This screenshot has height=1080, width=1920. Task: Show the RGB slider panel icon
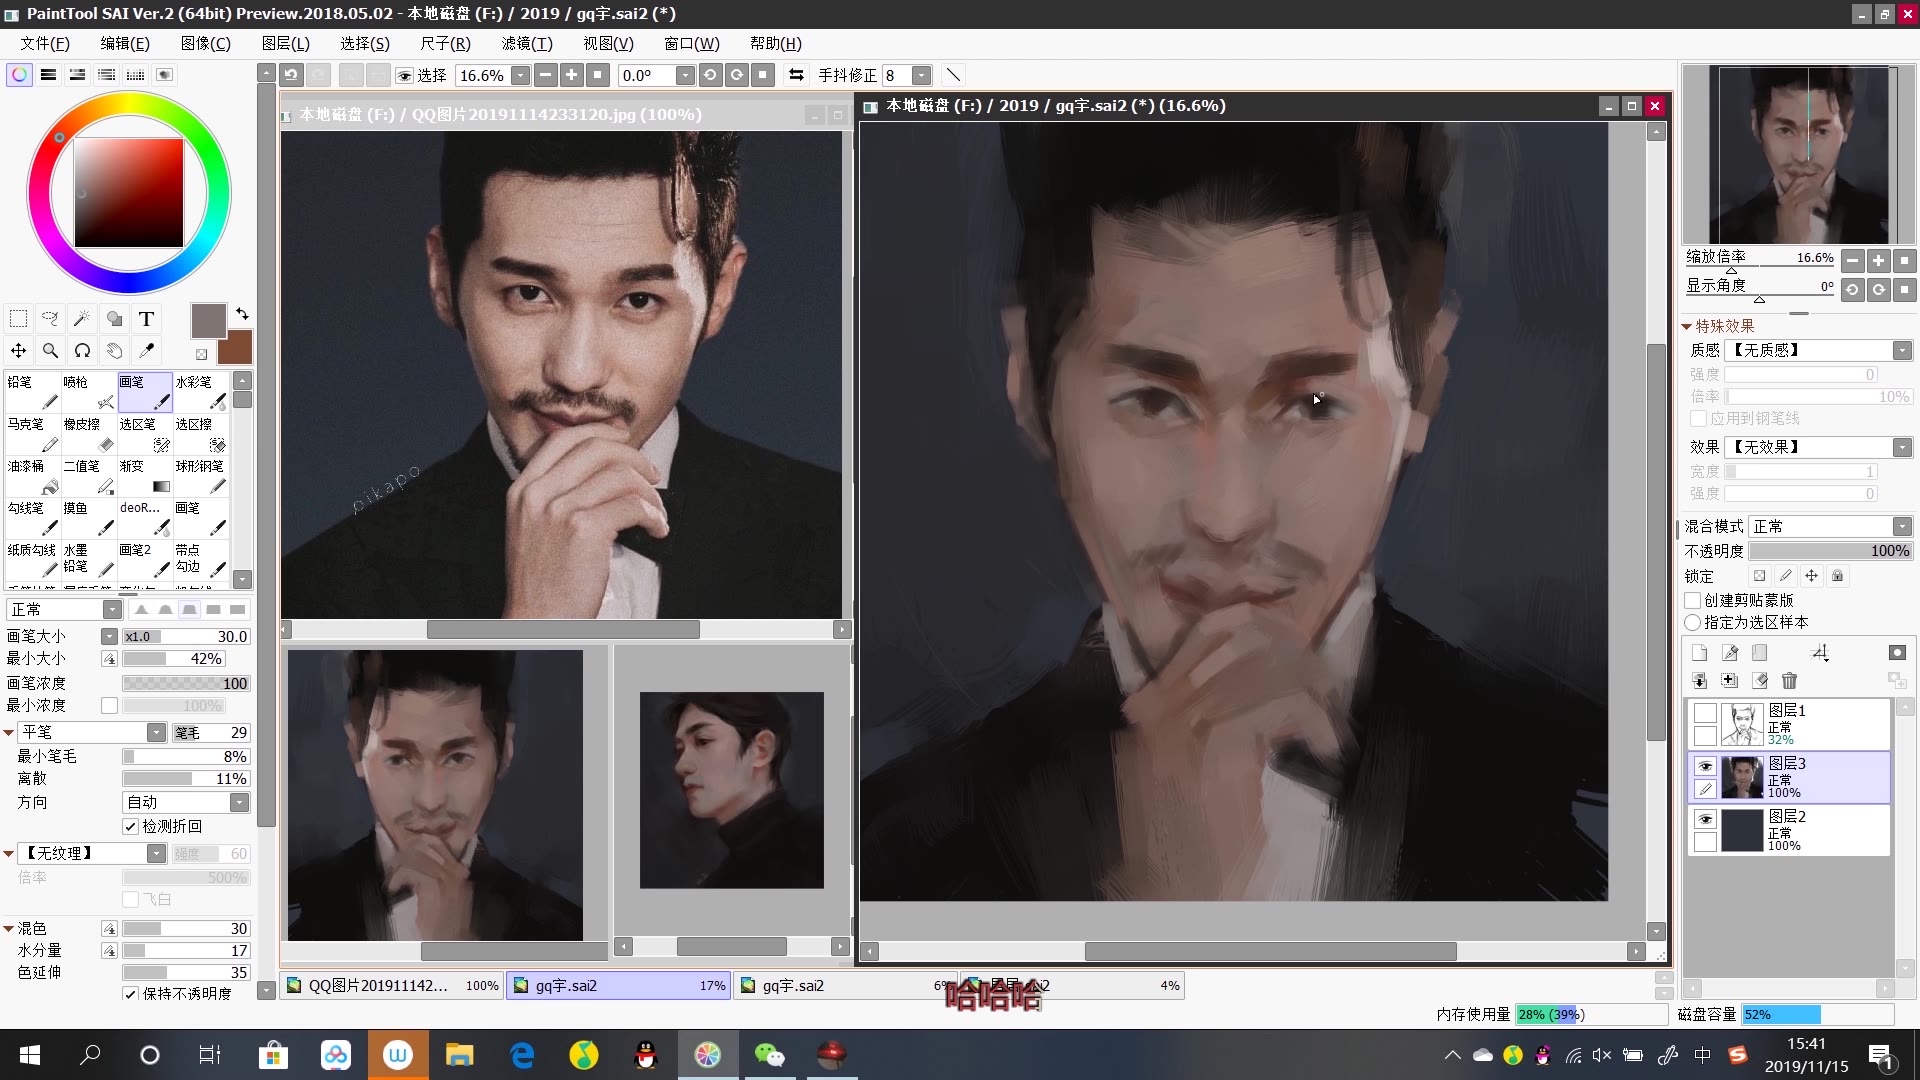coord(48,75)
